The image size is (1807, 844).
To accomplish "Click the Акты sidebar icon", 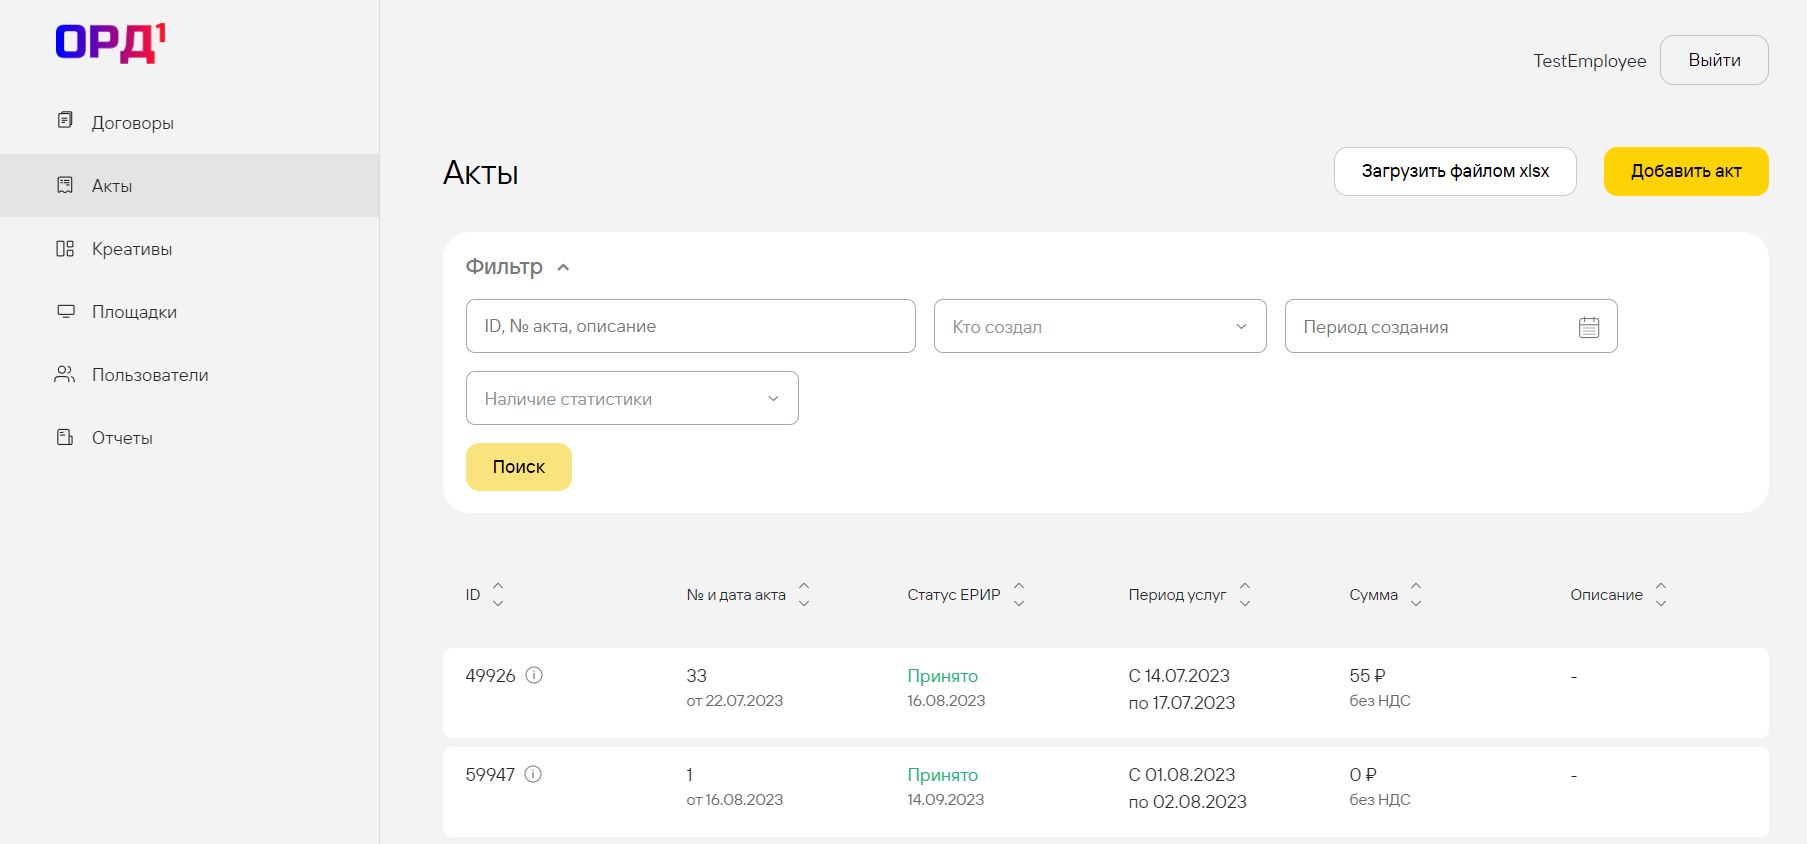I will click(x=65, y=185).
